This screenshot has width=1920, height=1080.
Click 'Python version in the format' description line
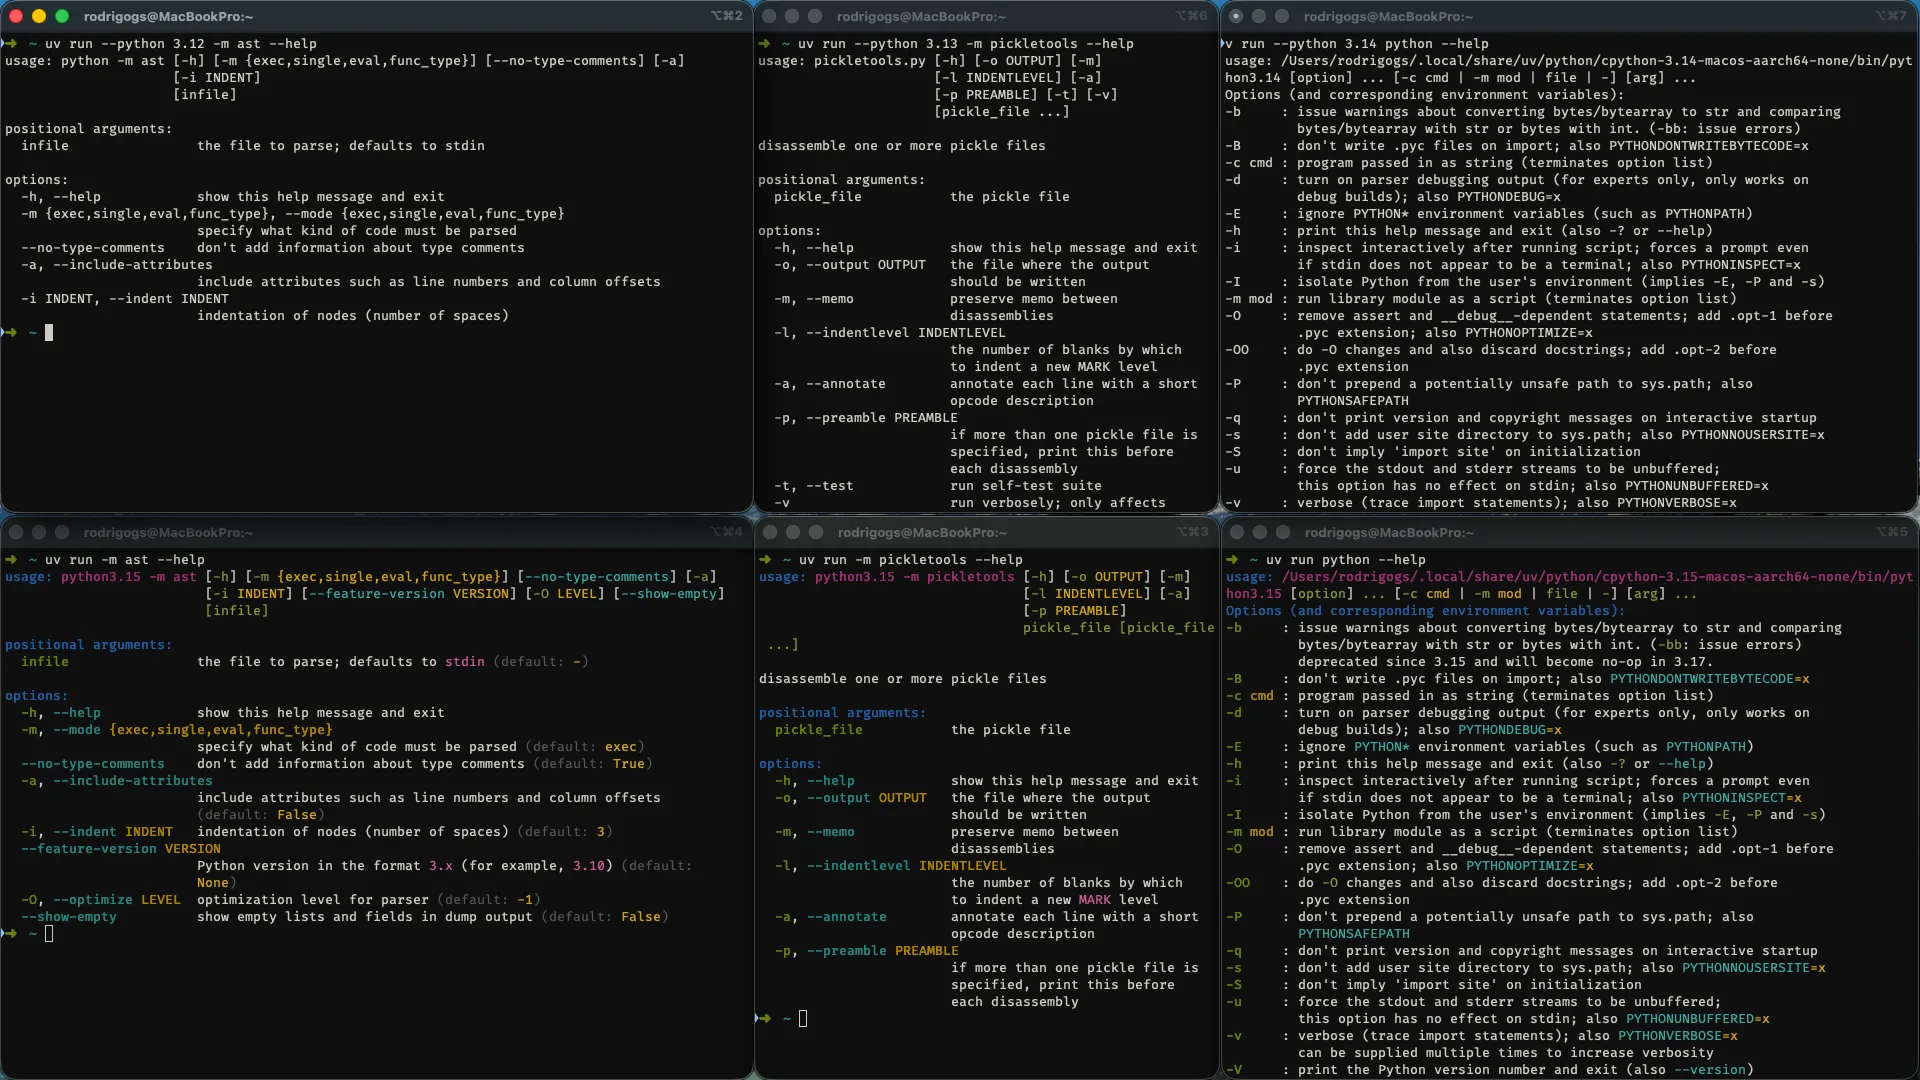(x=309, y=866)
